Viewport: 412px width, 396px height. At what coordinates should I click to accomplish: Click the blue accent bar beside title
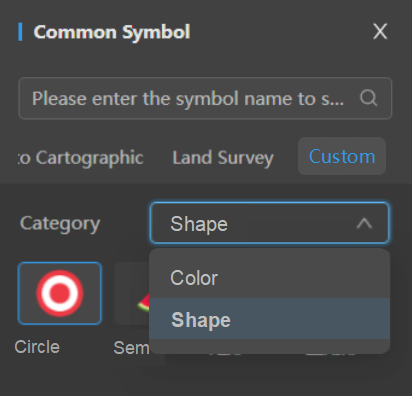point(20,32)
